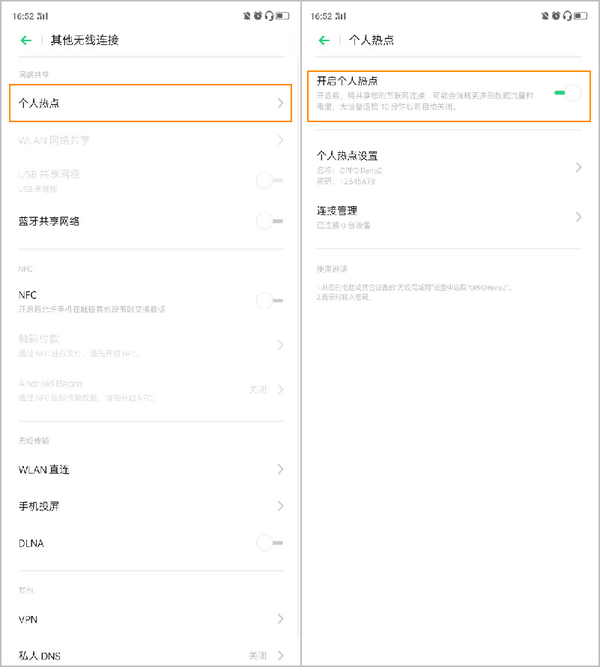This screenshot has width=600, height=667.
Task: Tap back arrow on 个人热点 screen
Action: (x=324, y=40)
